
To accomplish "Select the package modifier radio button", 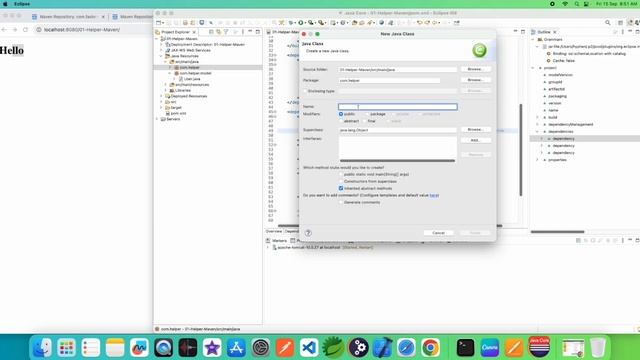I will click(367, 114).
